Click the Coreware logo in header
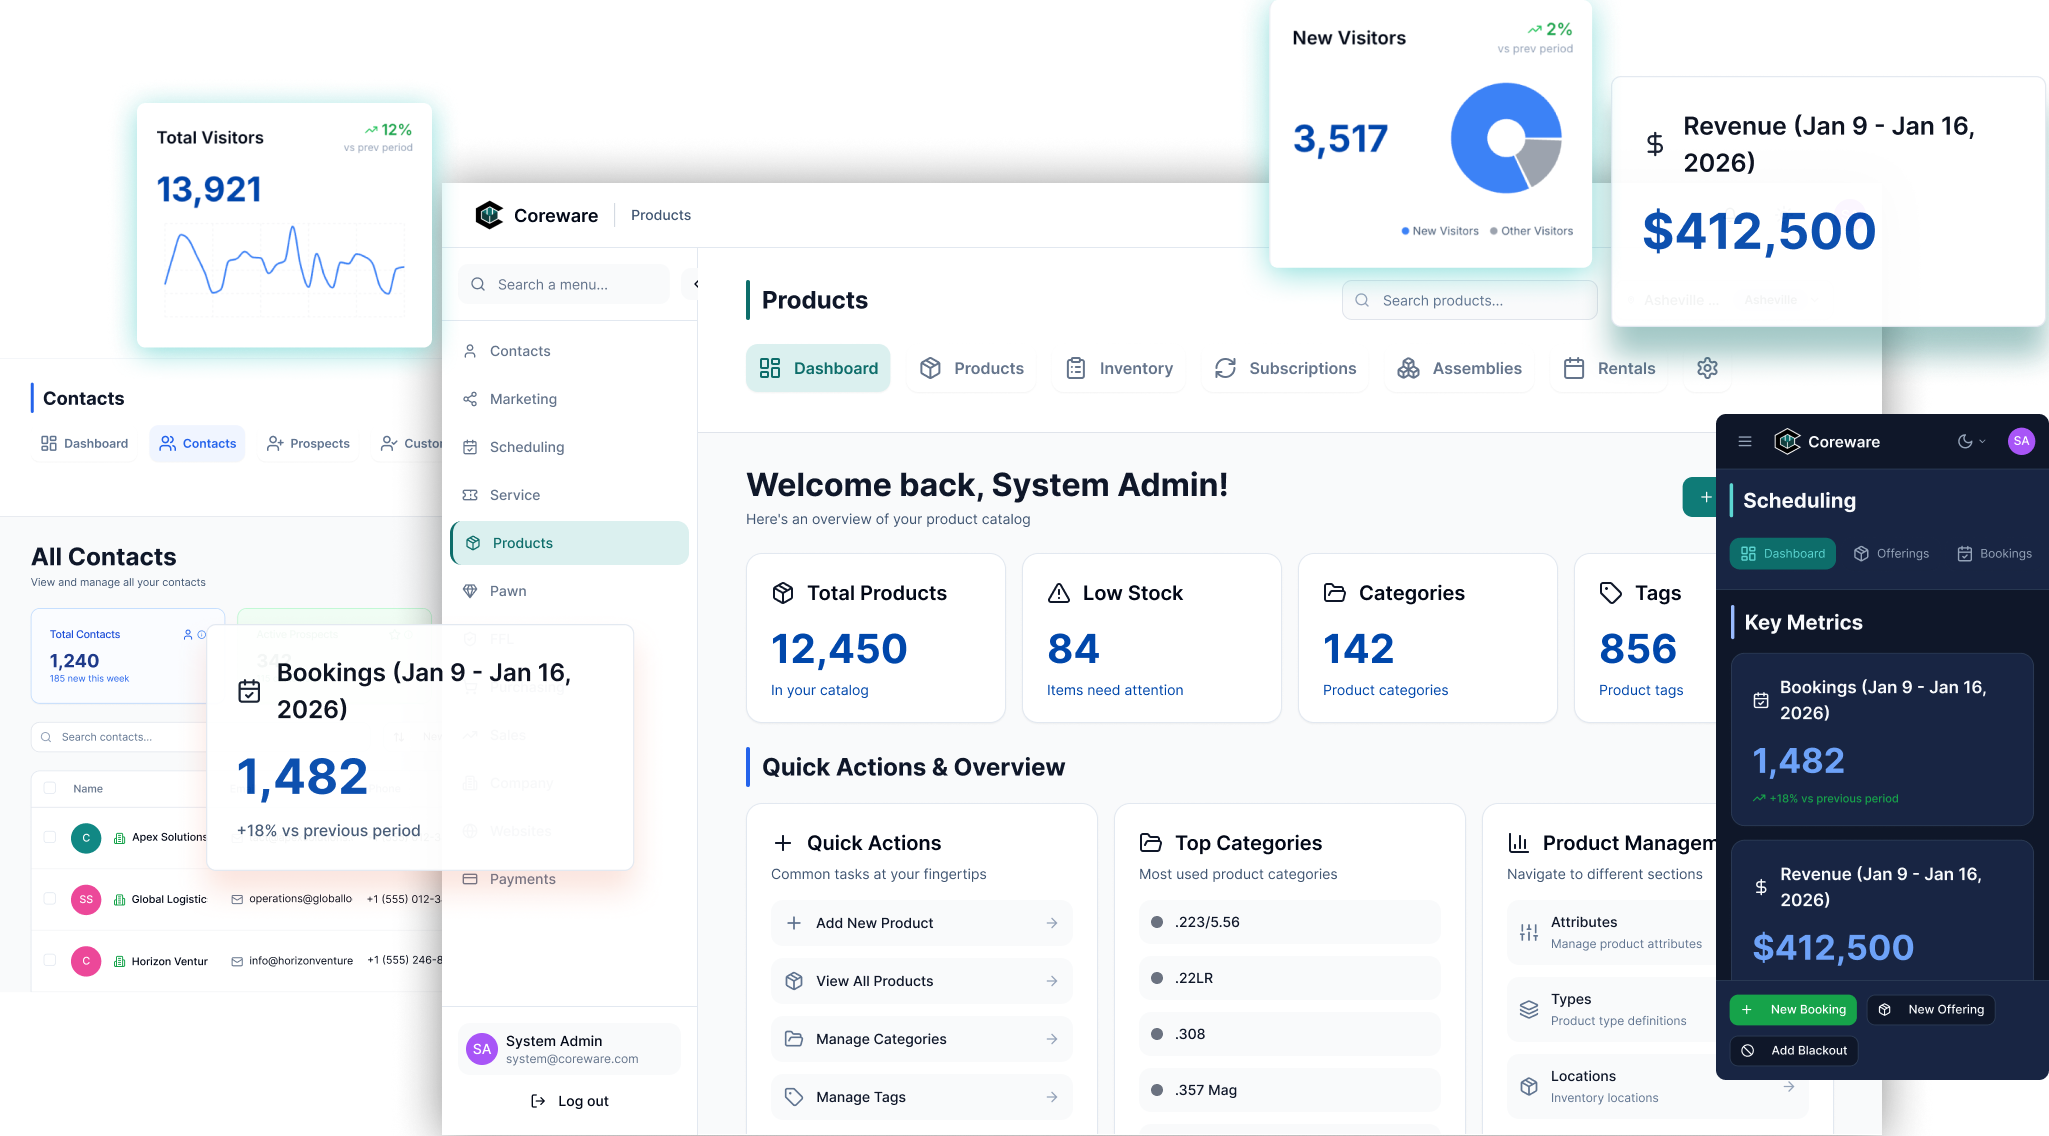The height and width of the screenshot is (1136, 2049). tap(489, 215)
